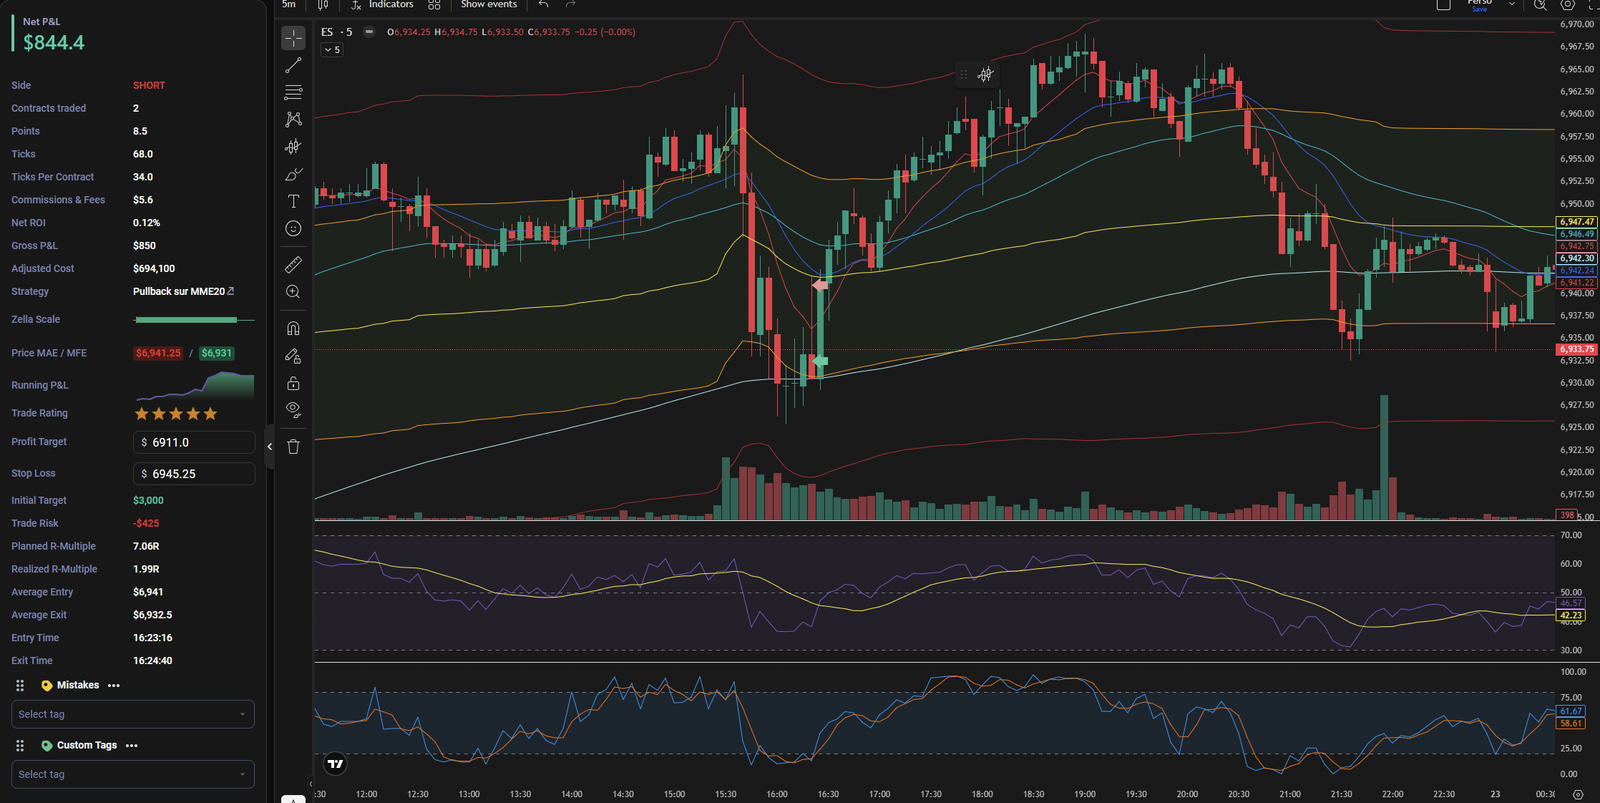1600x803 pixels.
Task: Select the brush drawing tool
Action: (x=293, y=174)
